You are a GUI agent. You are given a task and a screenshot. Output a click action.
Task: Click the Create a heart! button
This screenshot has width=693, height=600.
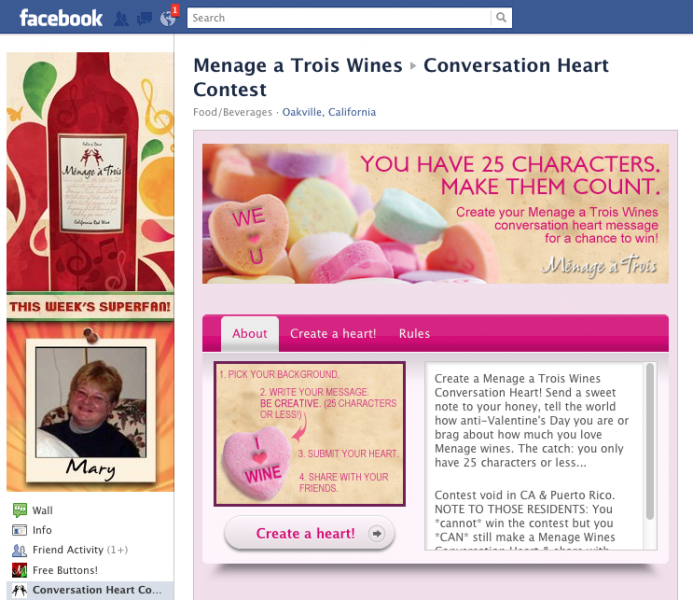(309, 533)
